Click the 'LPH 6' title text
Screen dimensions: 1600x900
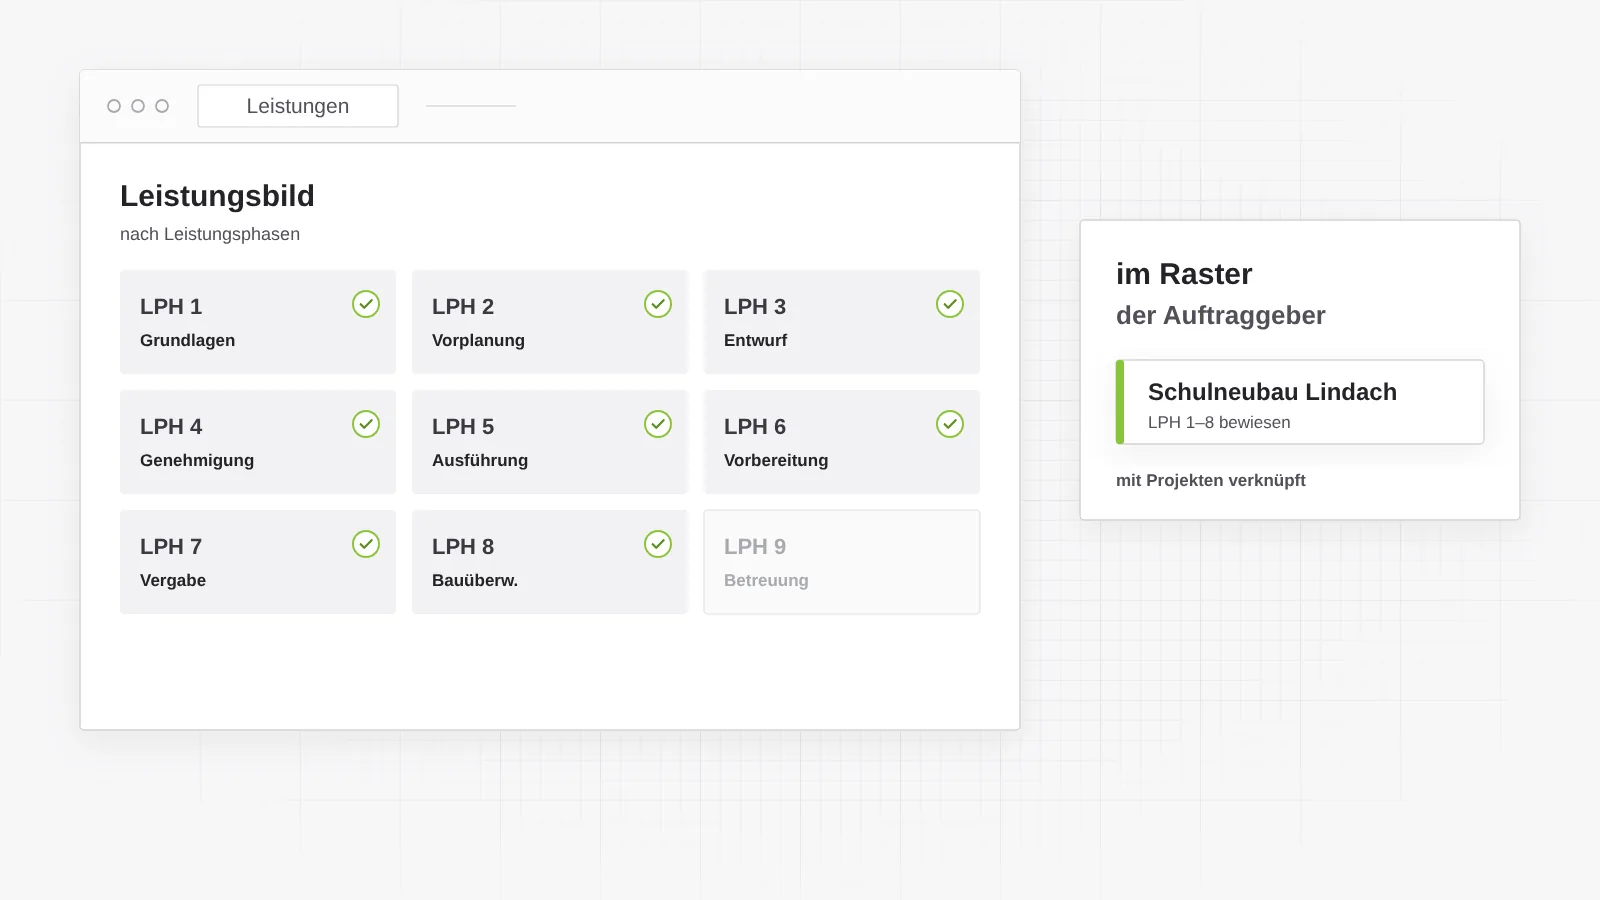coord(755,426)
